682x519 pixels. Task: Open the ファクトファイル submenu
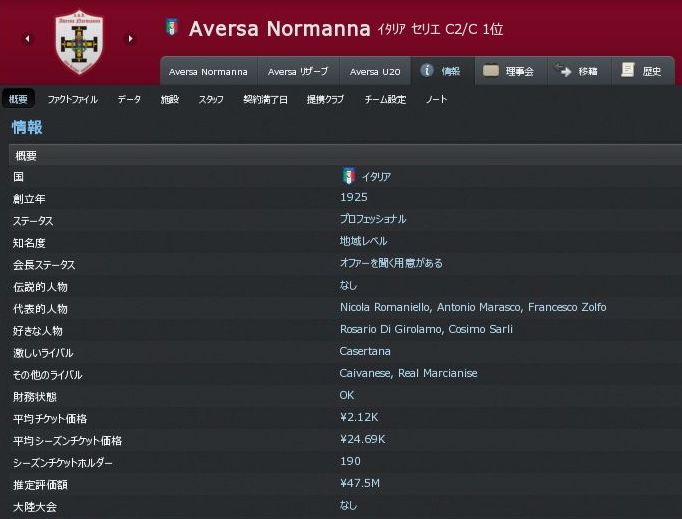72,99
